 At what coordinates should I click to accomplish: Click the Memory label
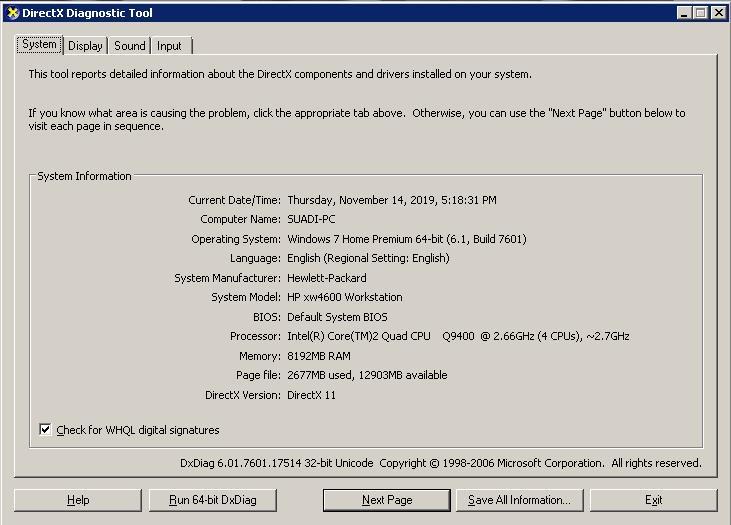coord(260,356)
